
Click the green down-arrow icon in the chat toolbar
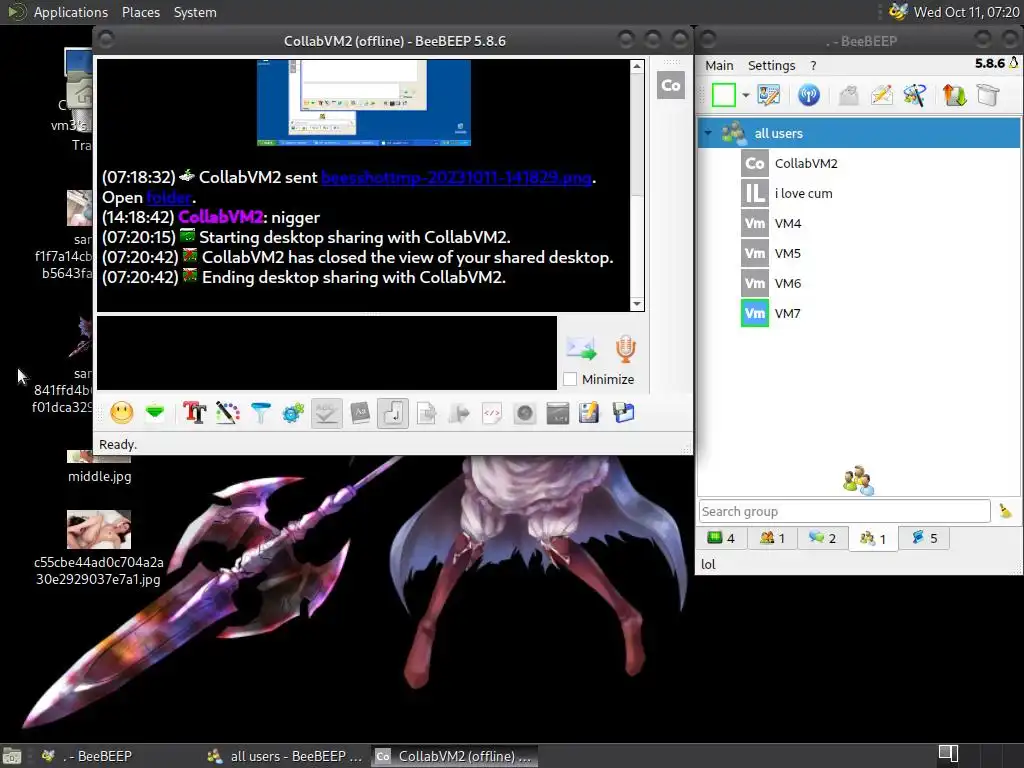155,413
